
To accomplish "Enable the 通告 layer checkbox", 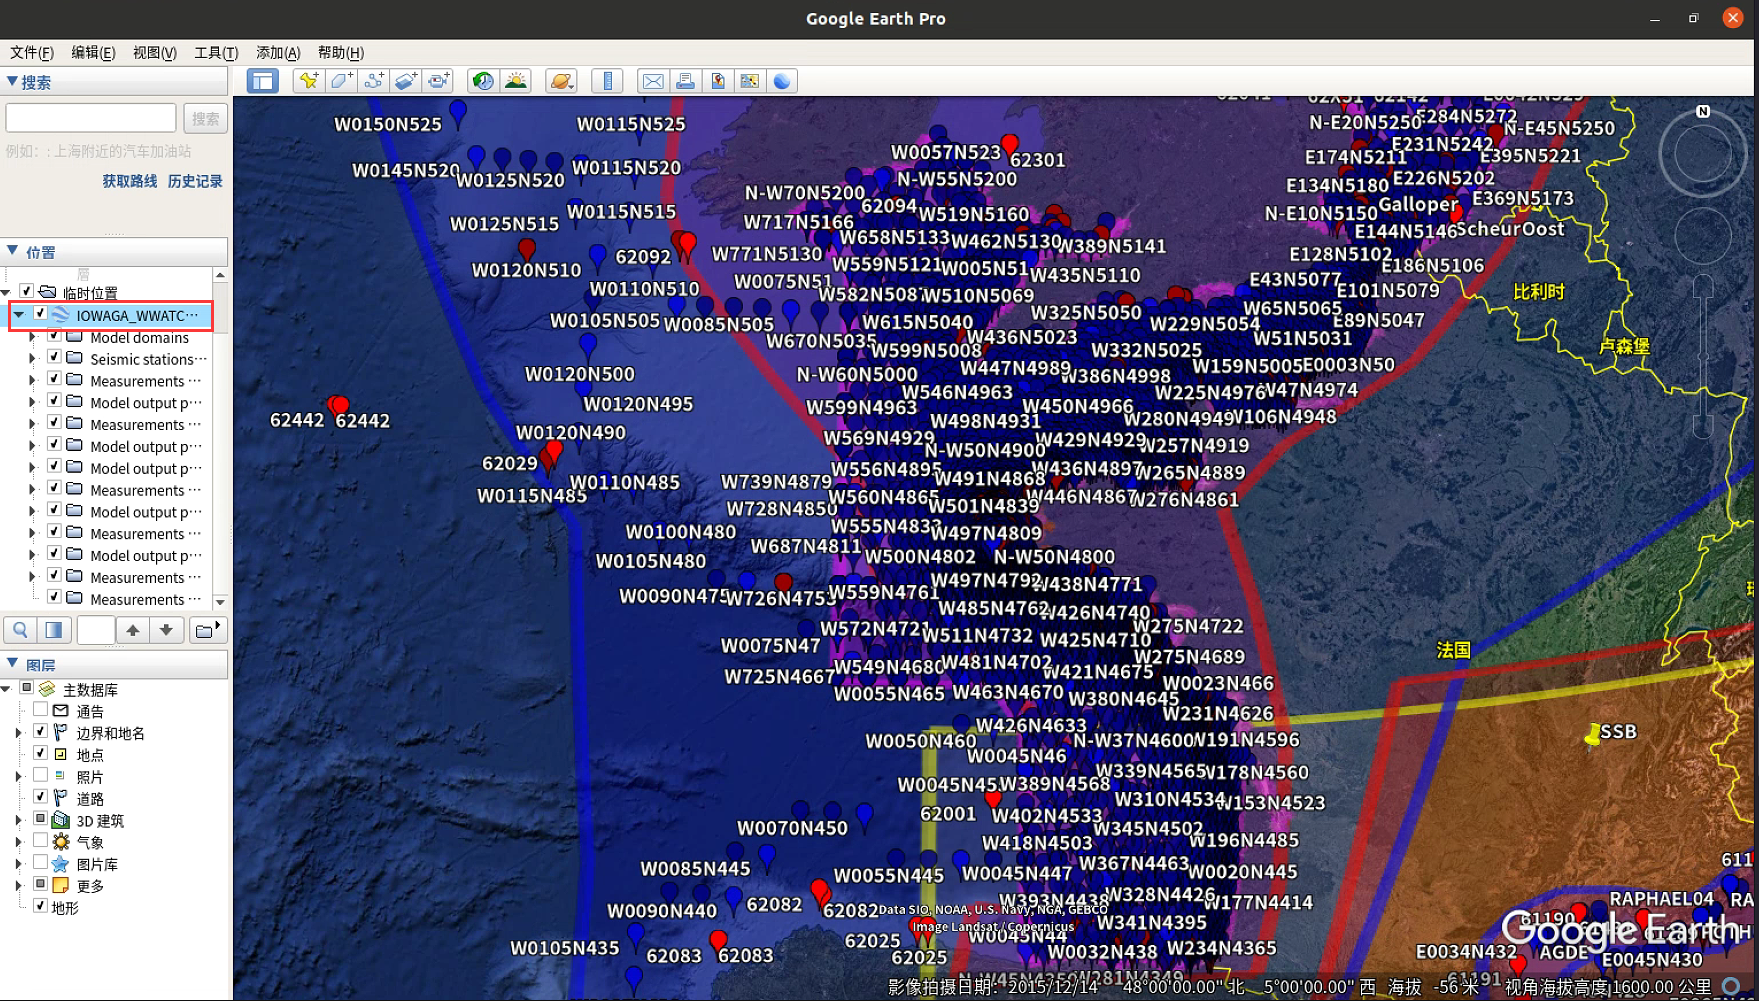I will 40,710.
